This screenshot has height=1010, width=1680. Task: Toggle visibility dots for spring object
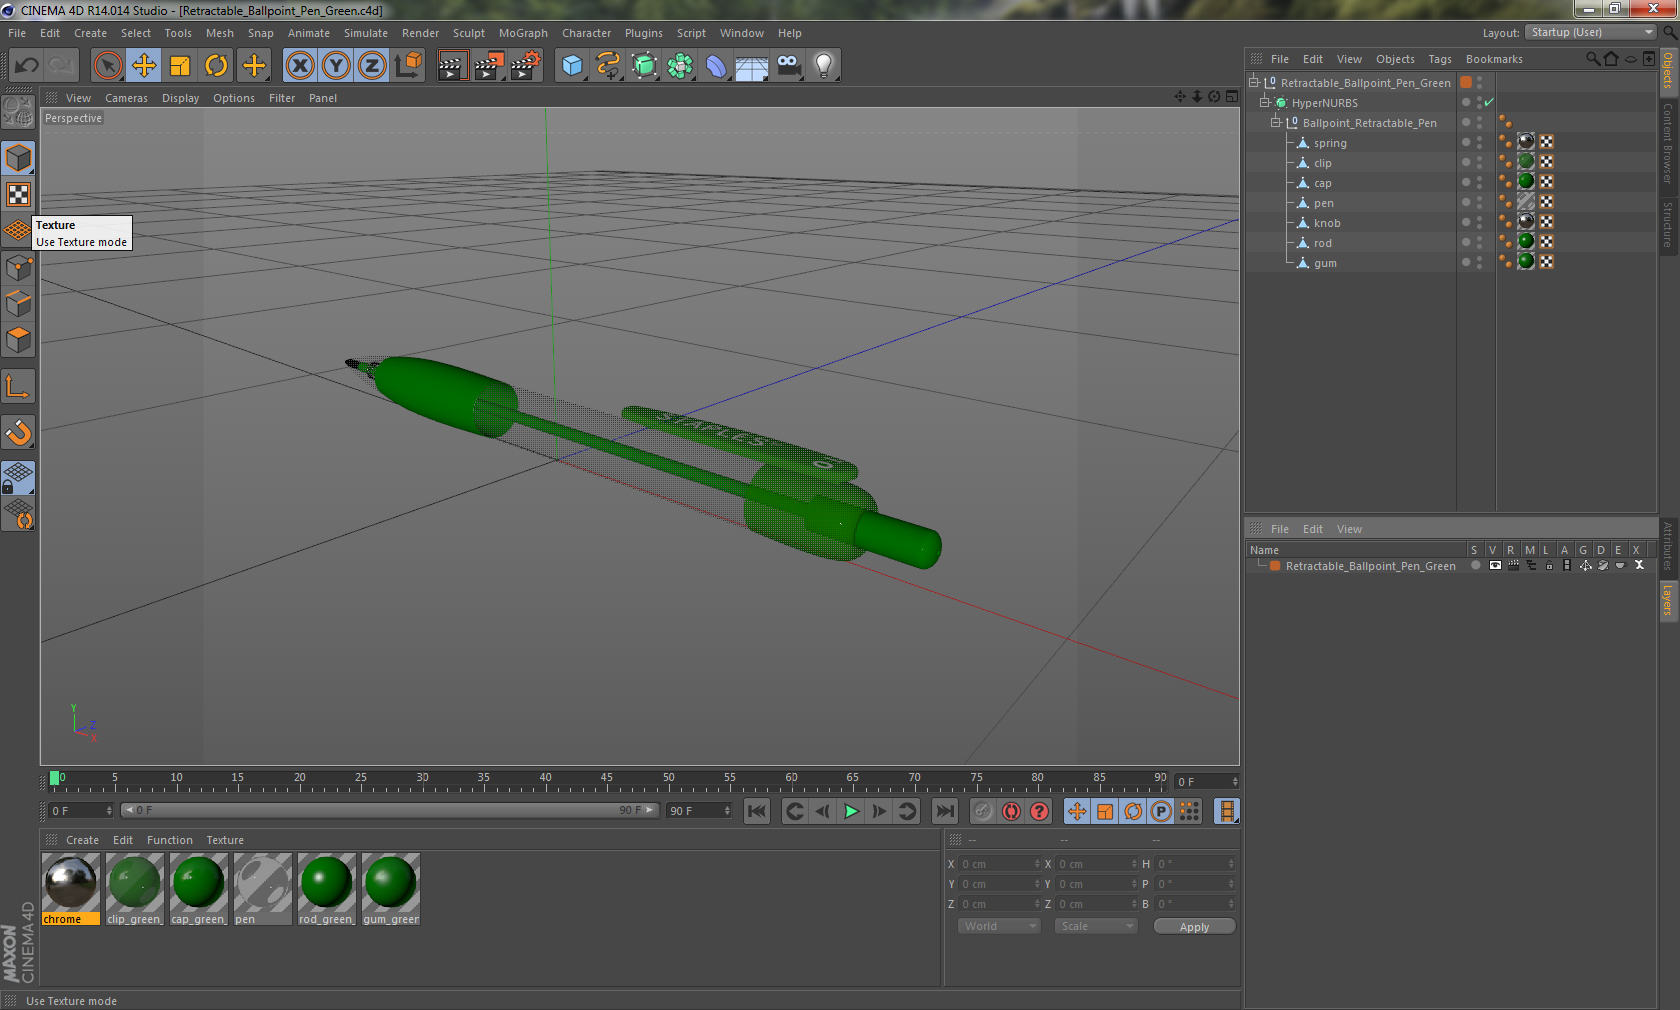pos(1480,143)
